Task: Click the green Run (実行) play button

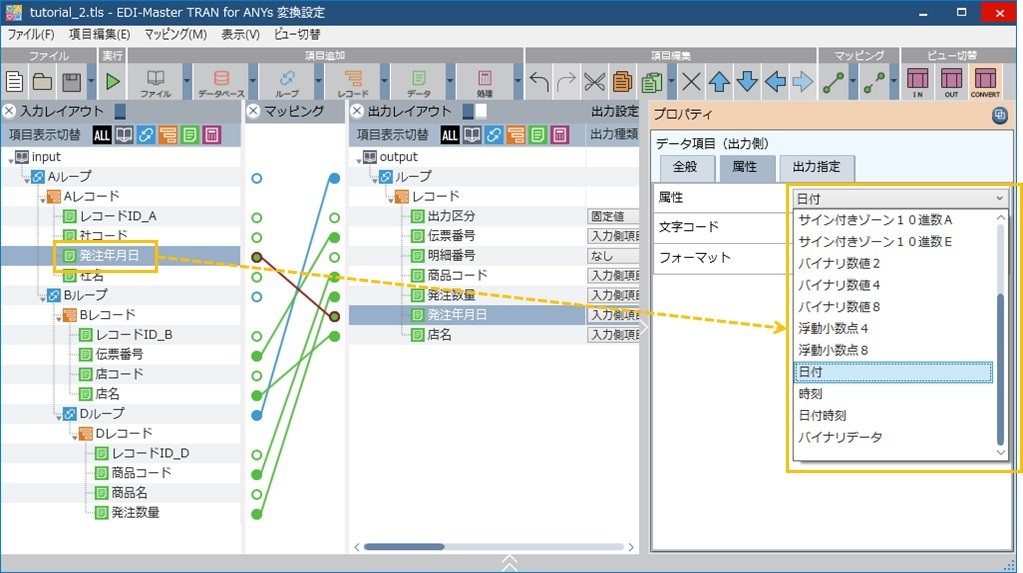Action: tap(111, 81)
